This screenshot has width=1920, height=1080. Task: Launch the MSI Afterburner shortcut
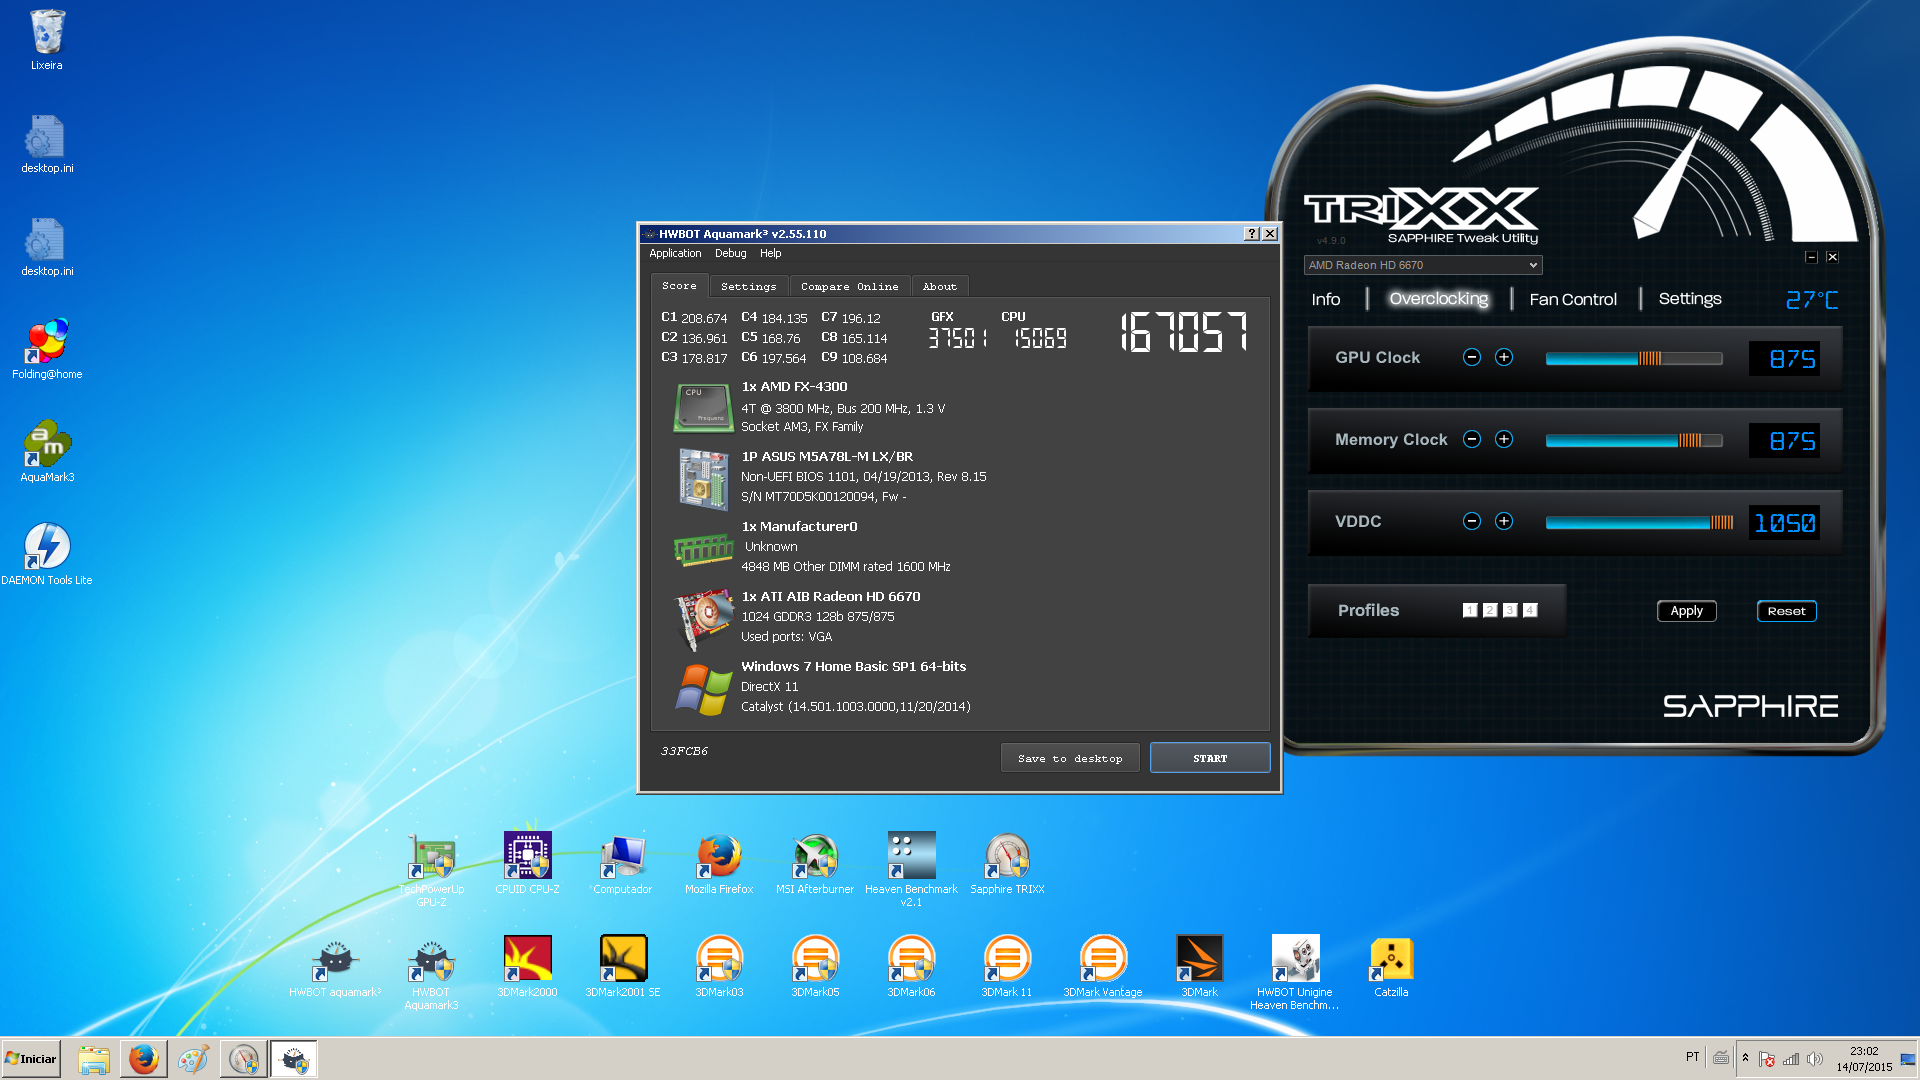pos(815,863)
